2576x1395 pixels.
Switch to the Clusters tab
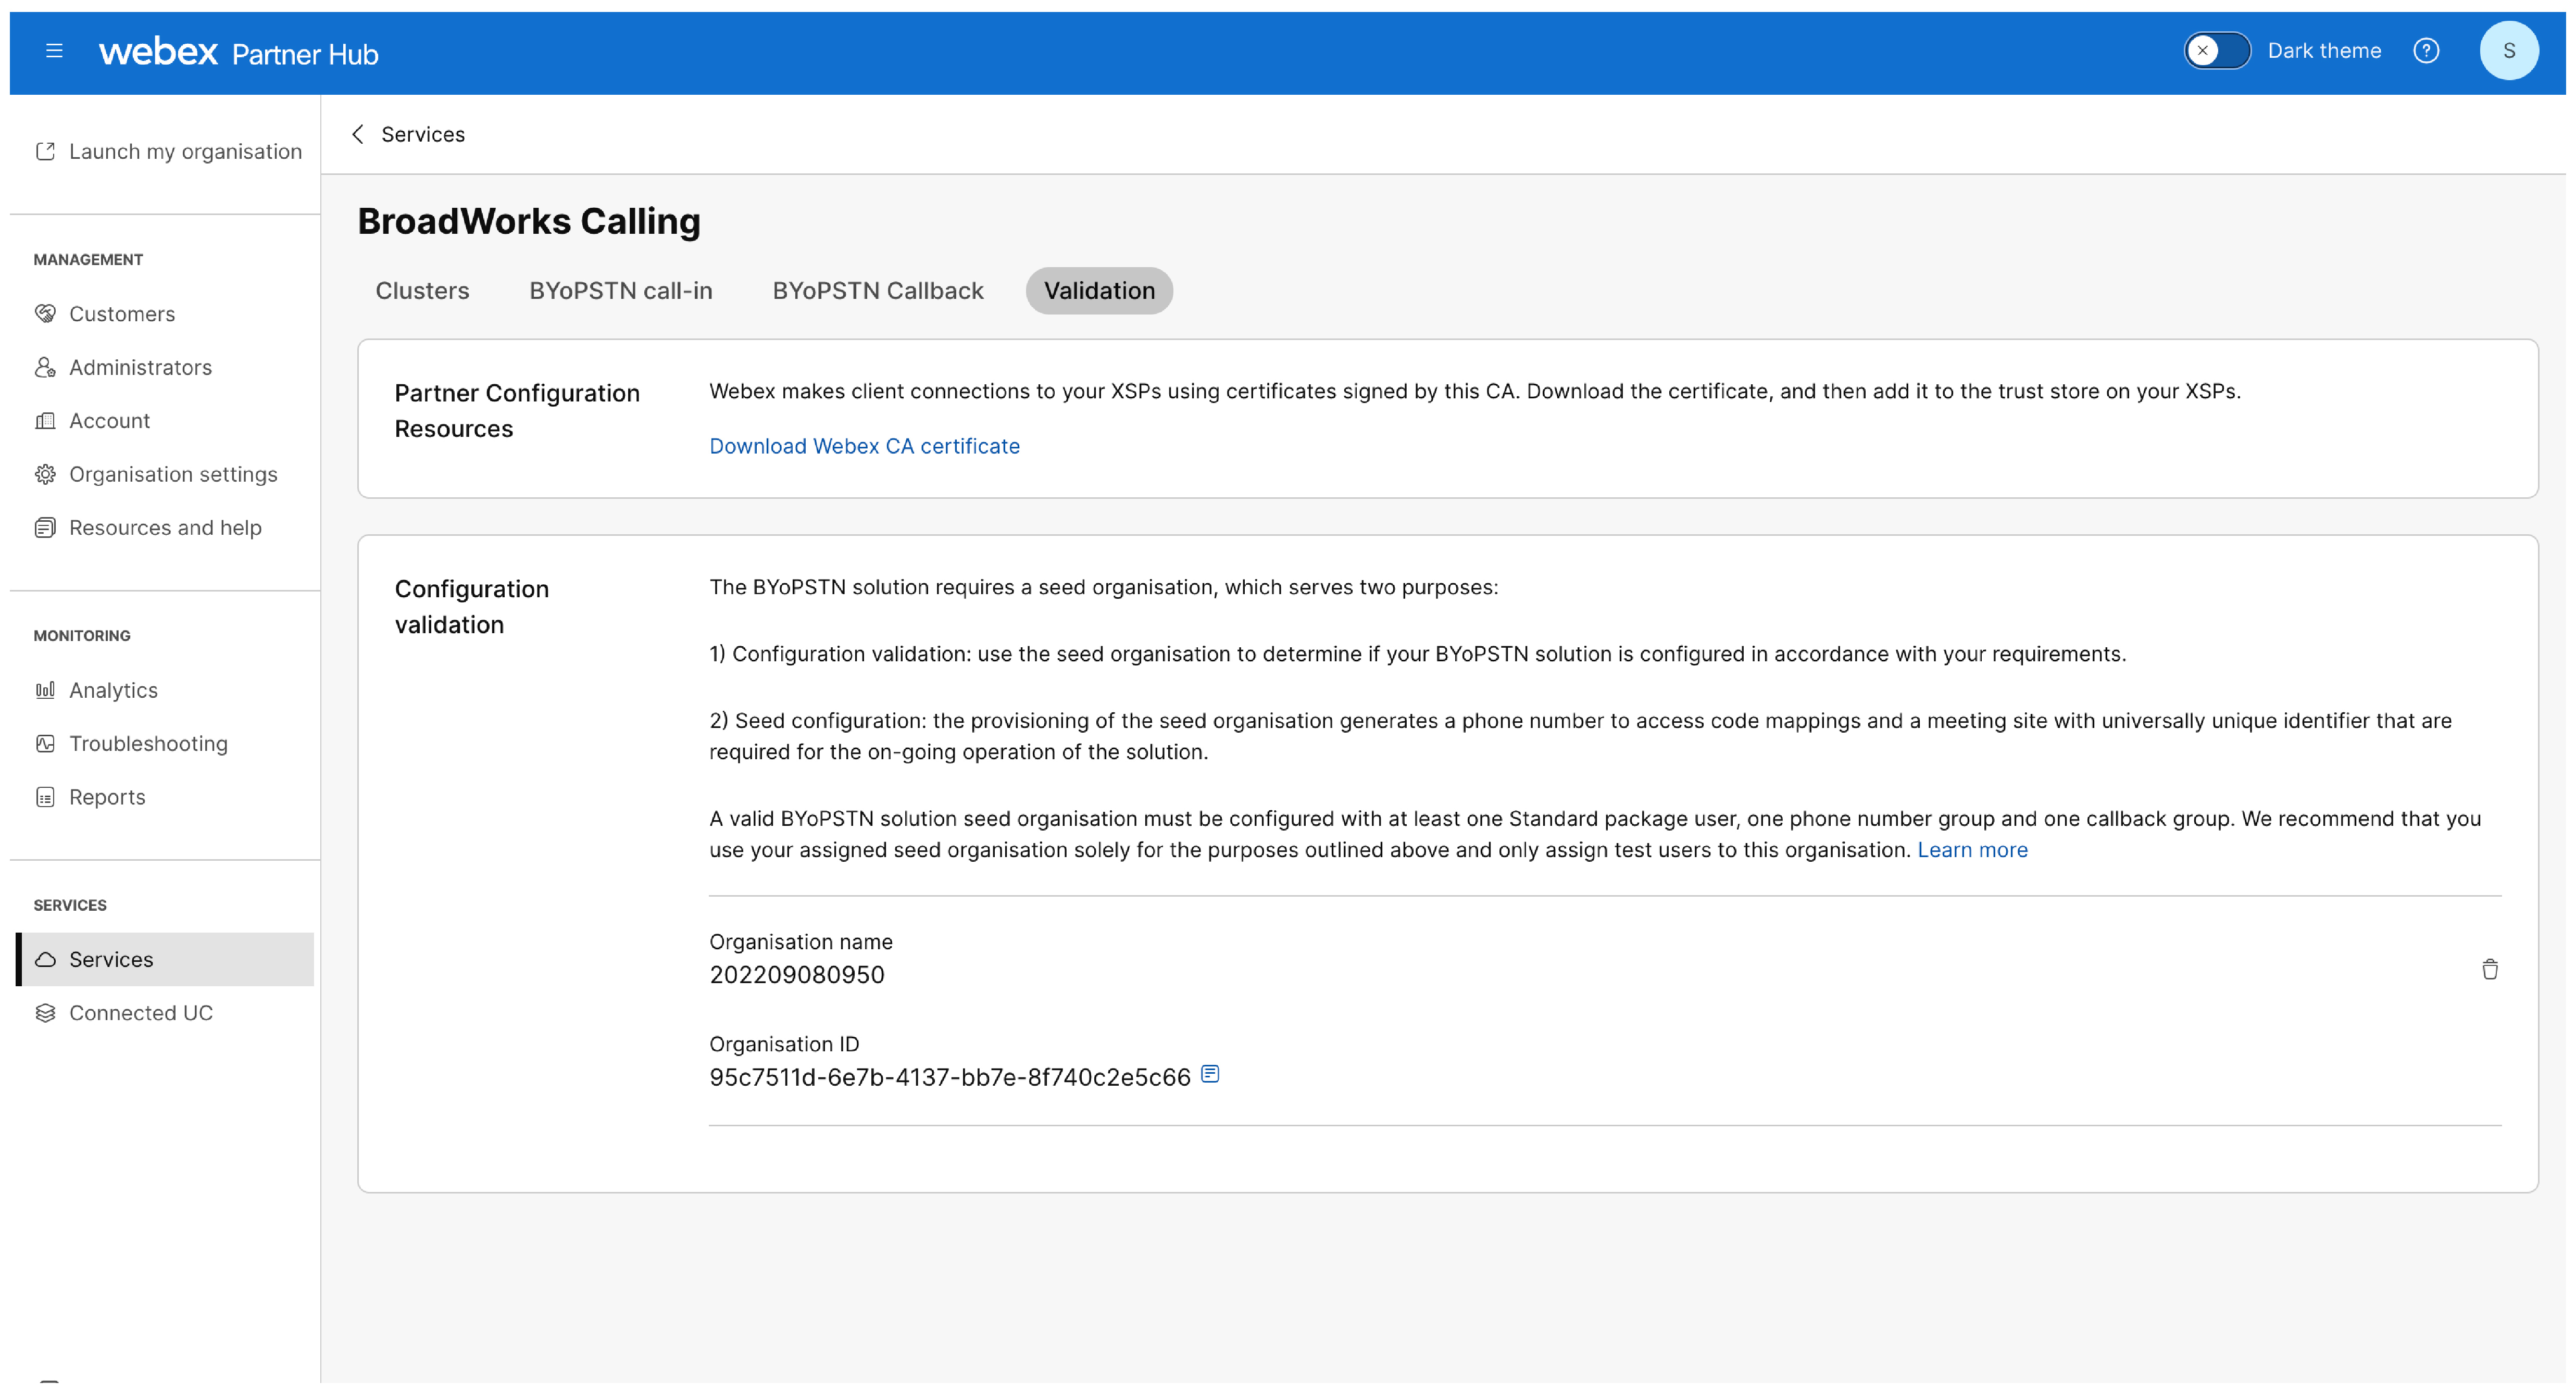point(422,291)
